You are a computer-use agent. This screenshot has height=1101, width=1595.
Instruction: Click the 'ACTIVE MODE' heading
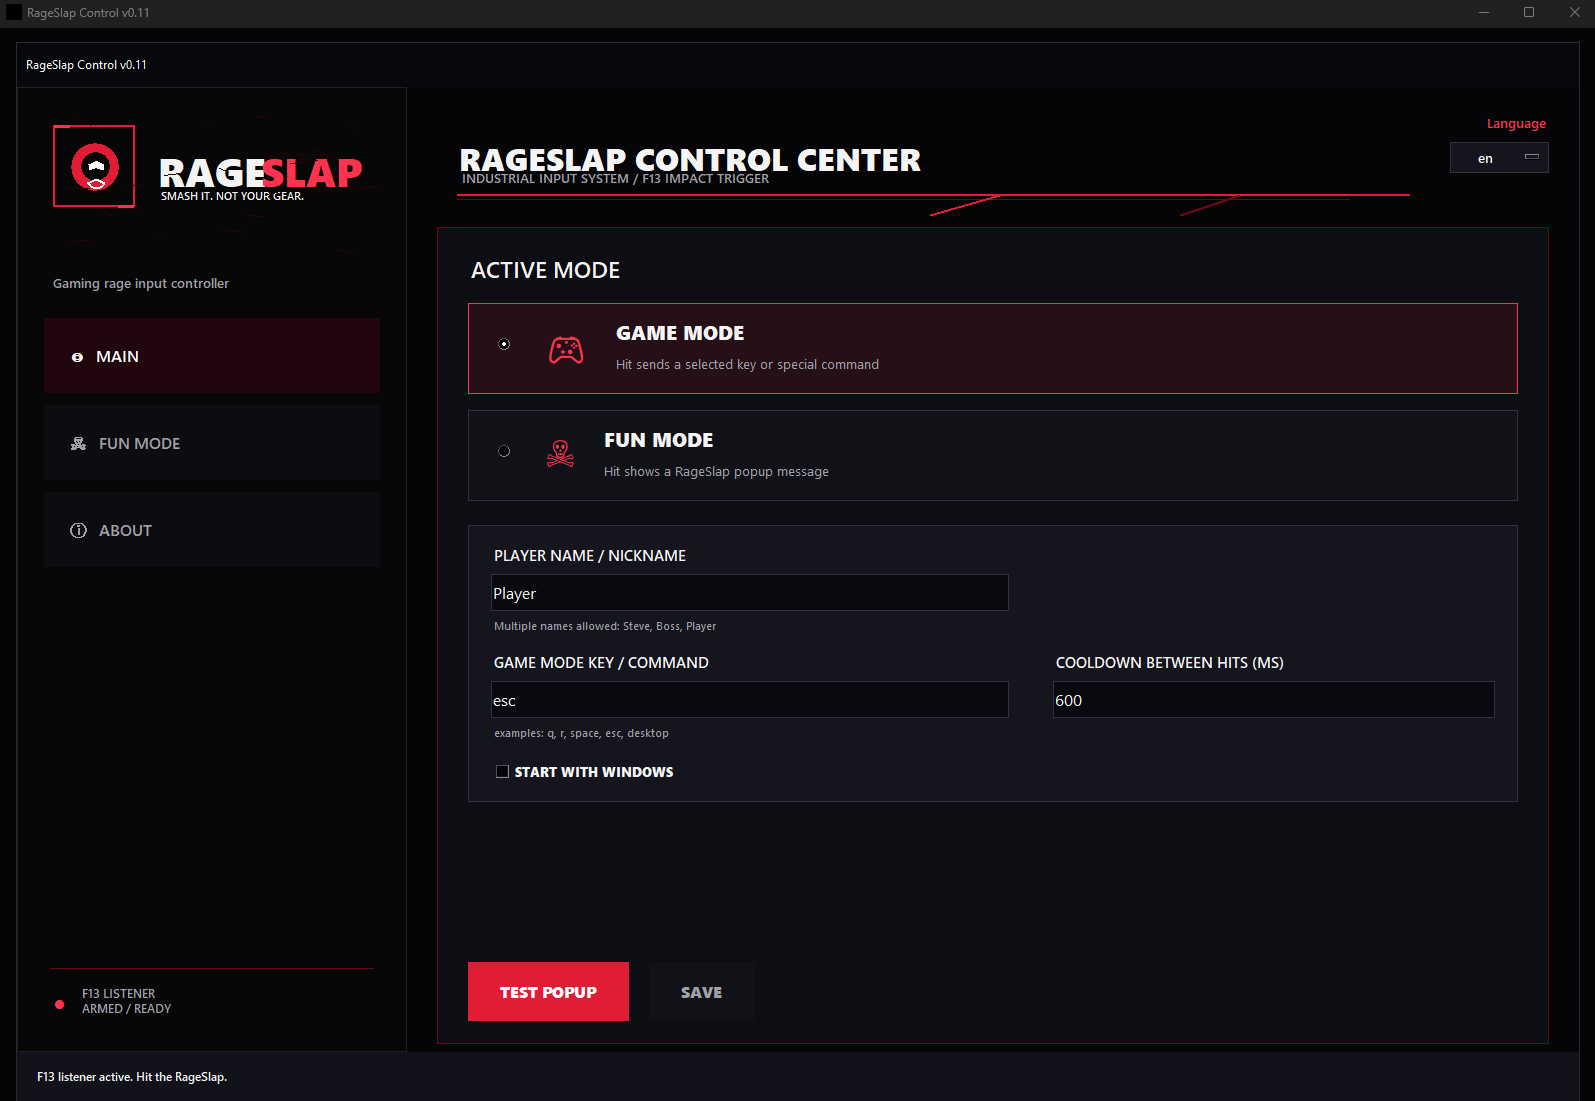(545, 270)
